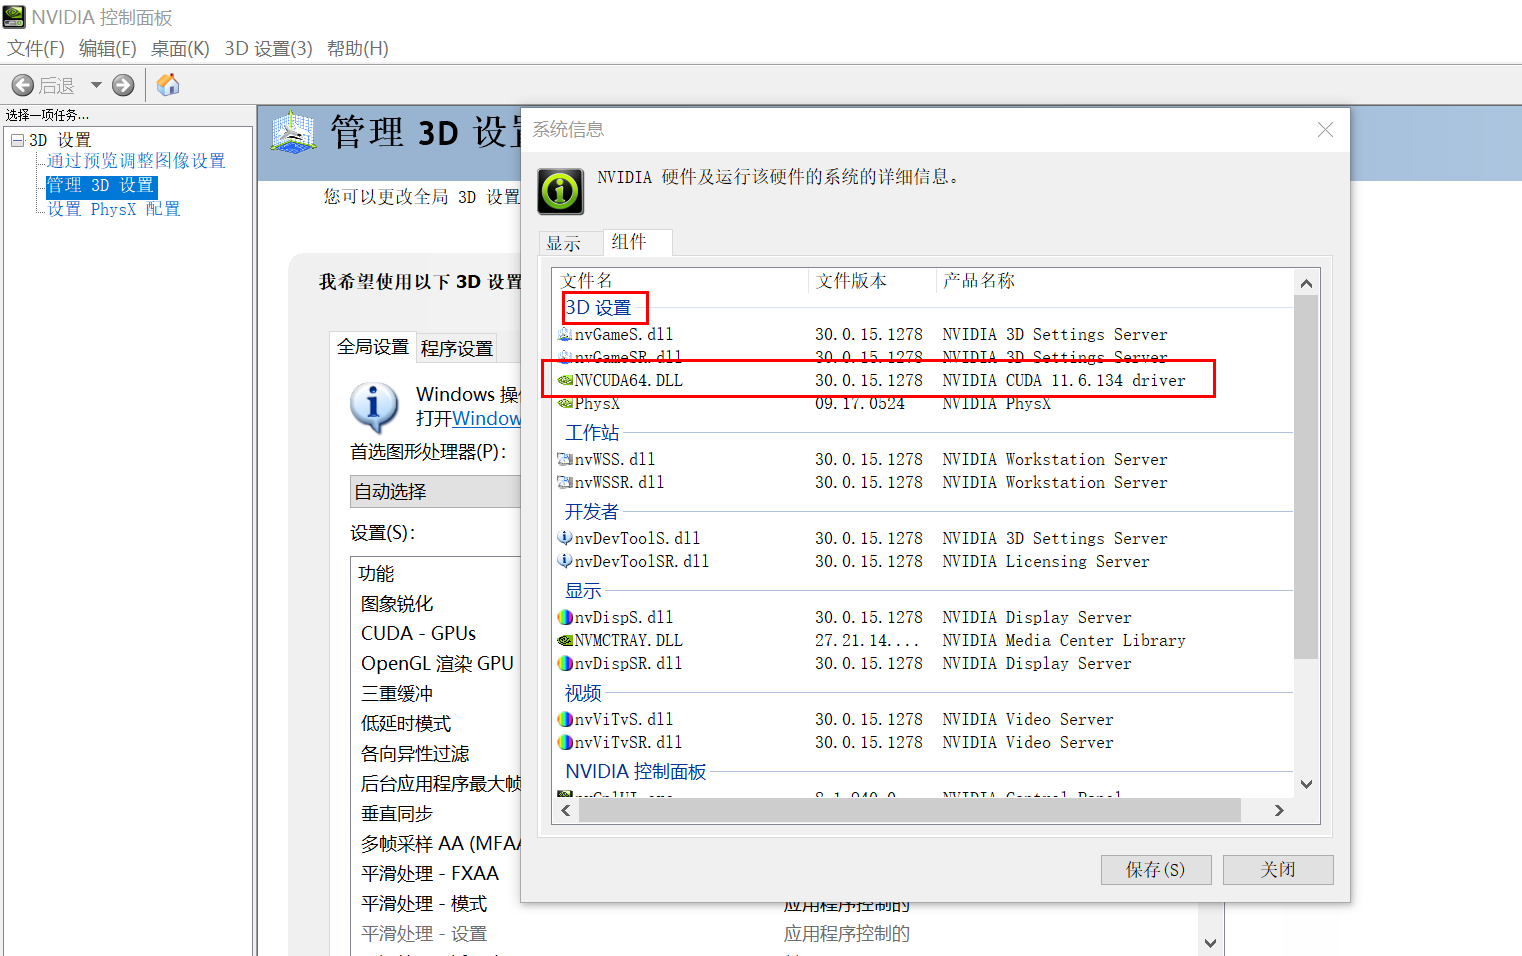Select the 垂直同步 feature row
Screen dimensions: 1522x956
coord(397,813)
